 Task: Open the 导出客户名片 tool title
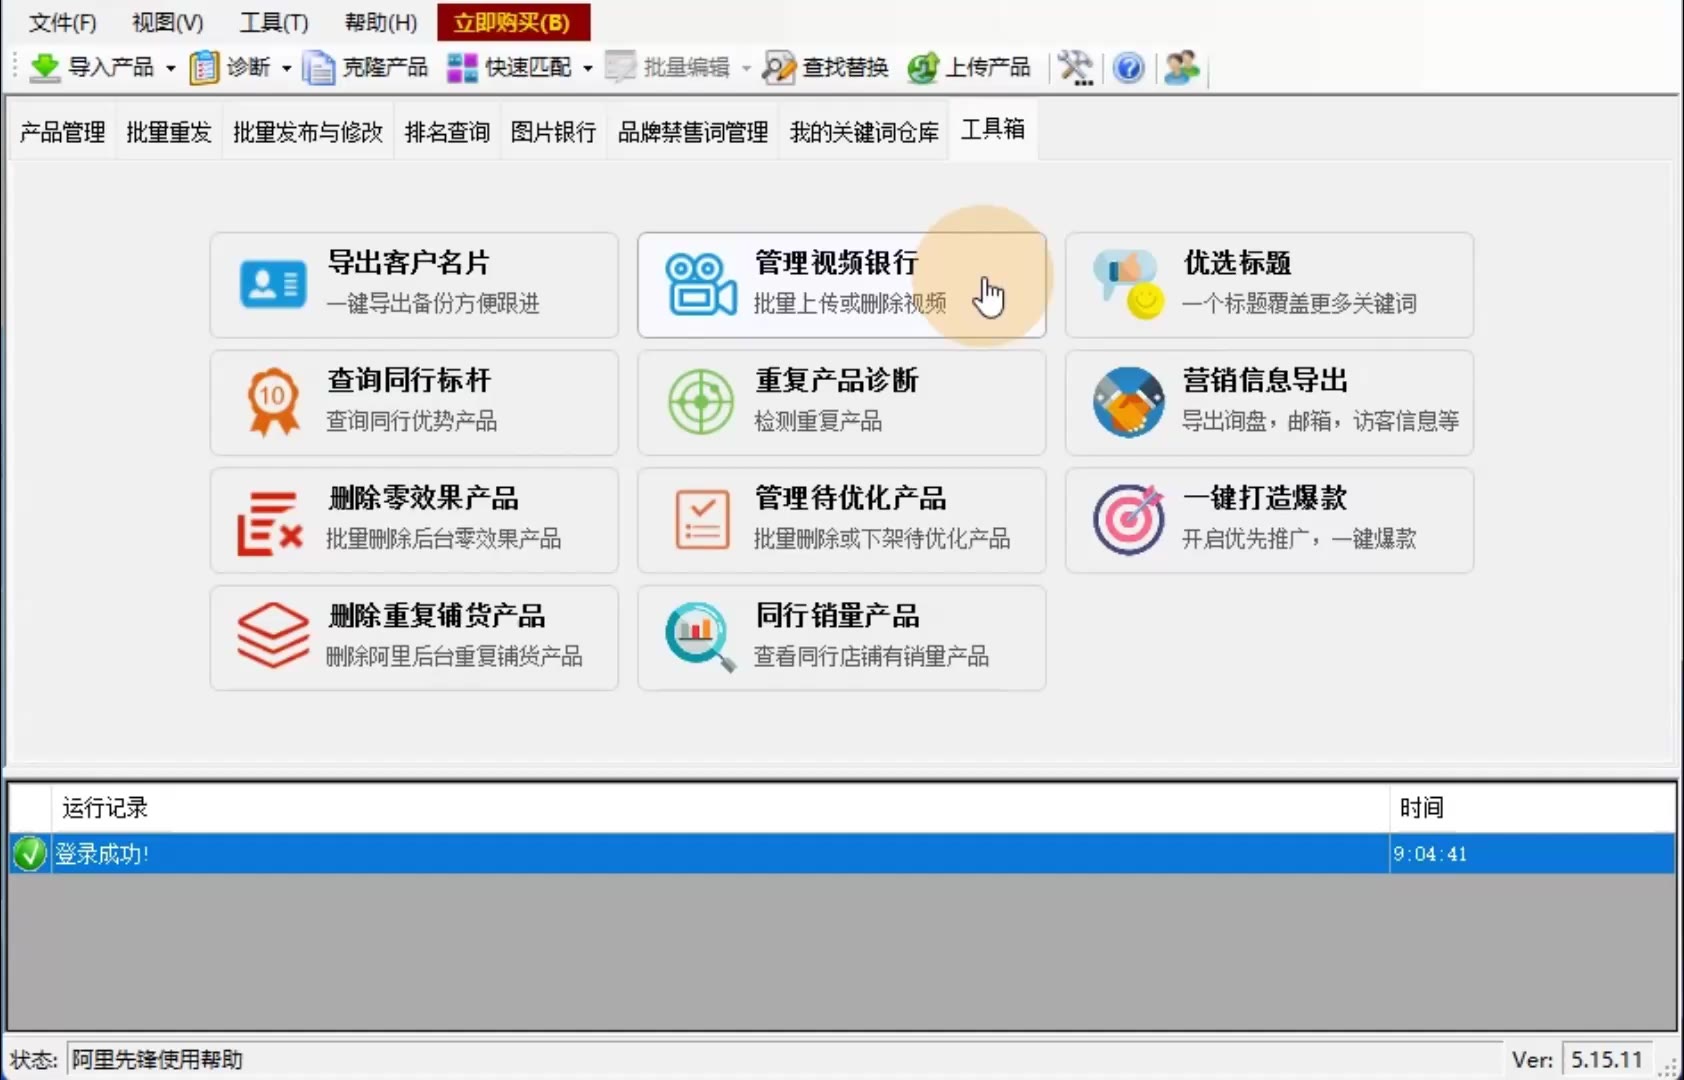click(409, 263)
